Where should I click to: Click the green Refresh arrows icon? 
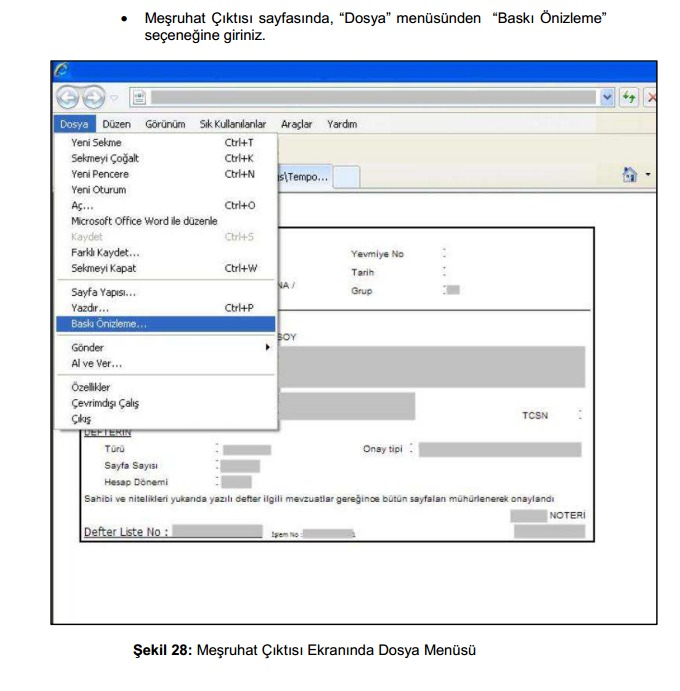pyautogui.click(x=628, y=97)
